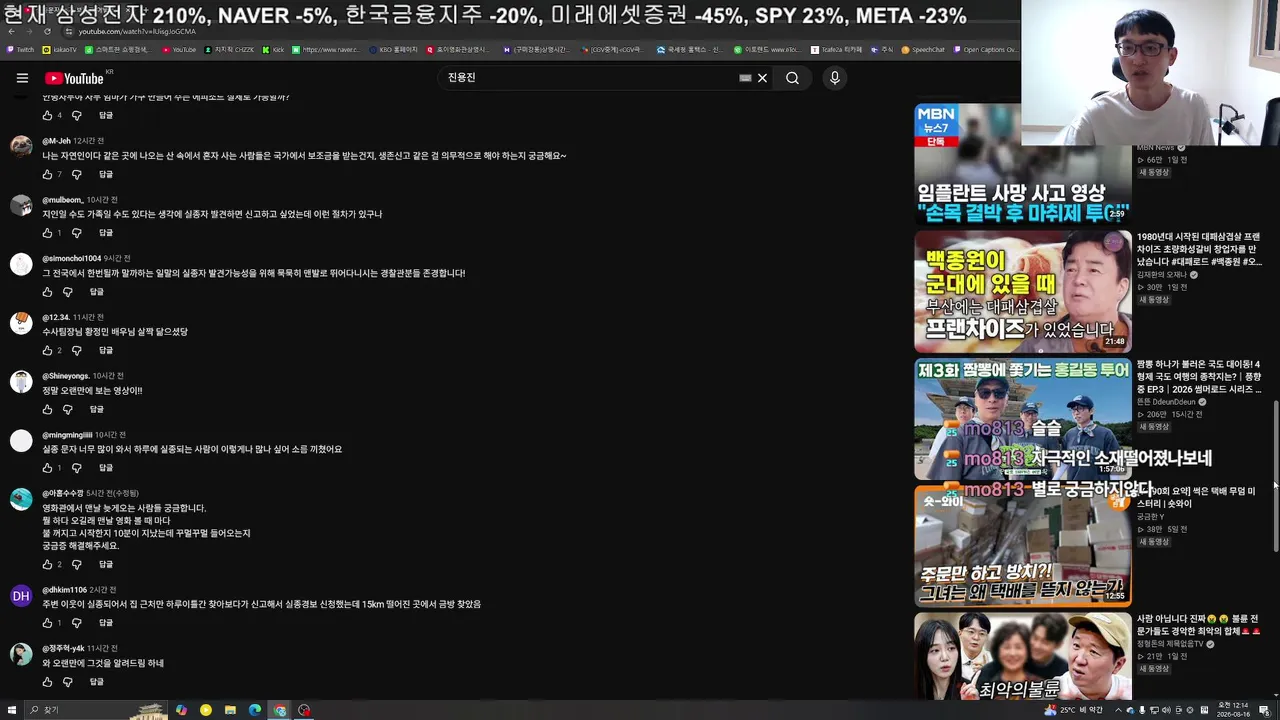Play the 최악의불륜 video thumbnail
This screenshot has width=1280, height=720.
tap(1022, 657)
